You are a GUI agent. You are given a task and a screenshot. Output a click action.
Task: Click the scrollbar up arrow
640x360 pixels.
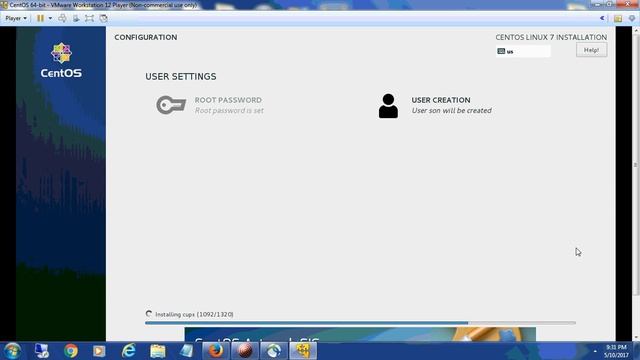[x=636, y=30]
